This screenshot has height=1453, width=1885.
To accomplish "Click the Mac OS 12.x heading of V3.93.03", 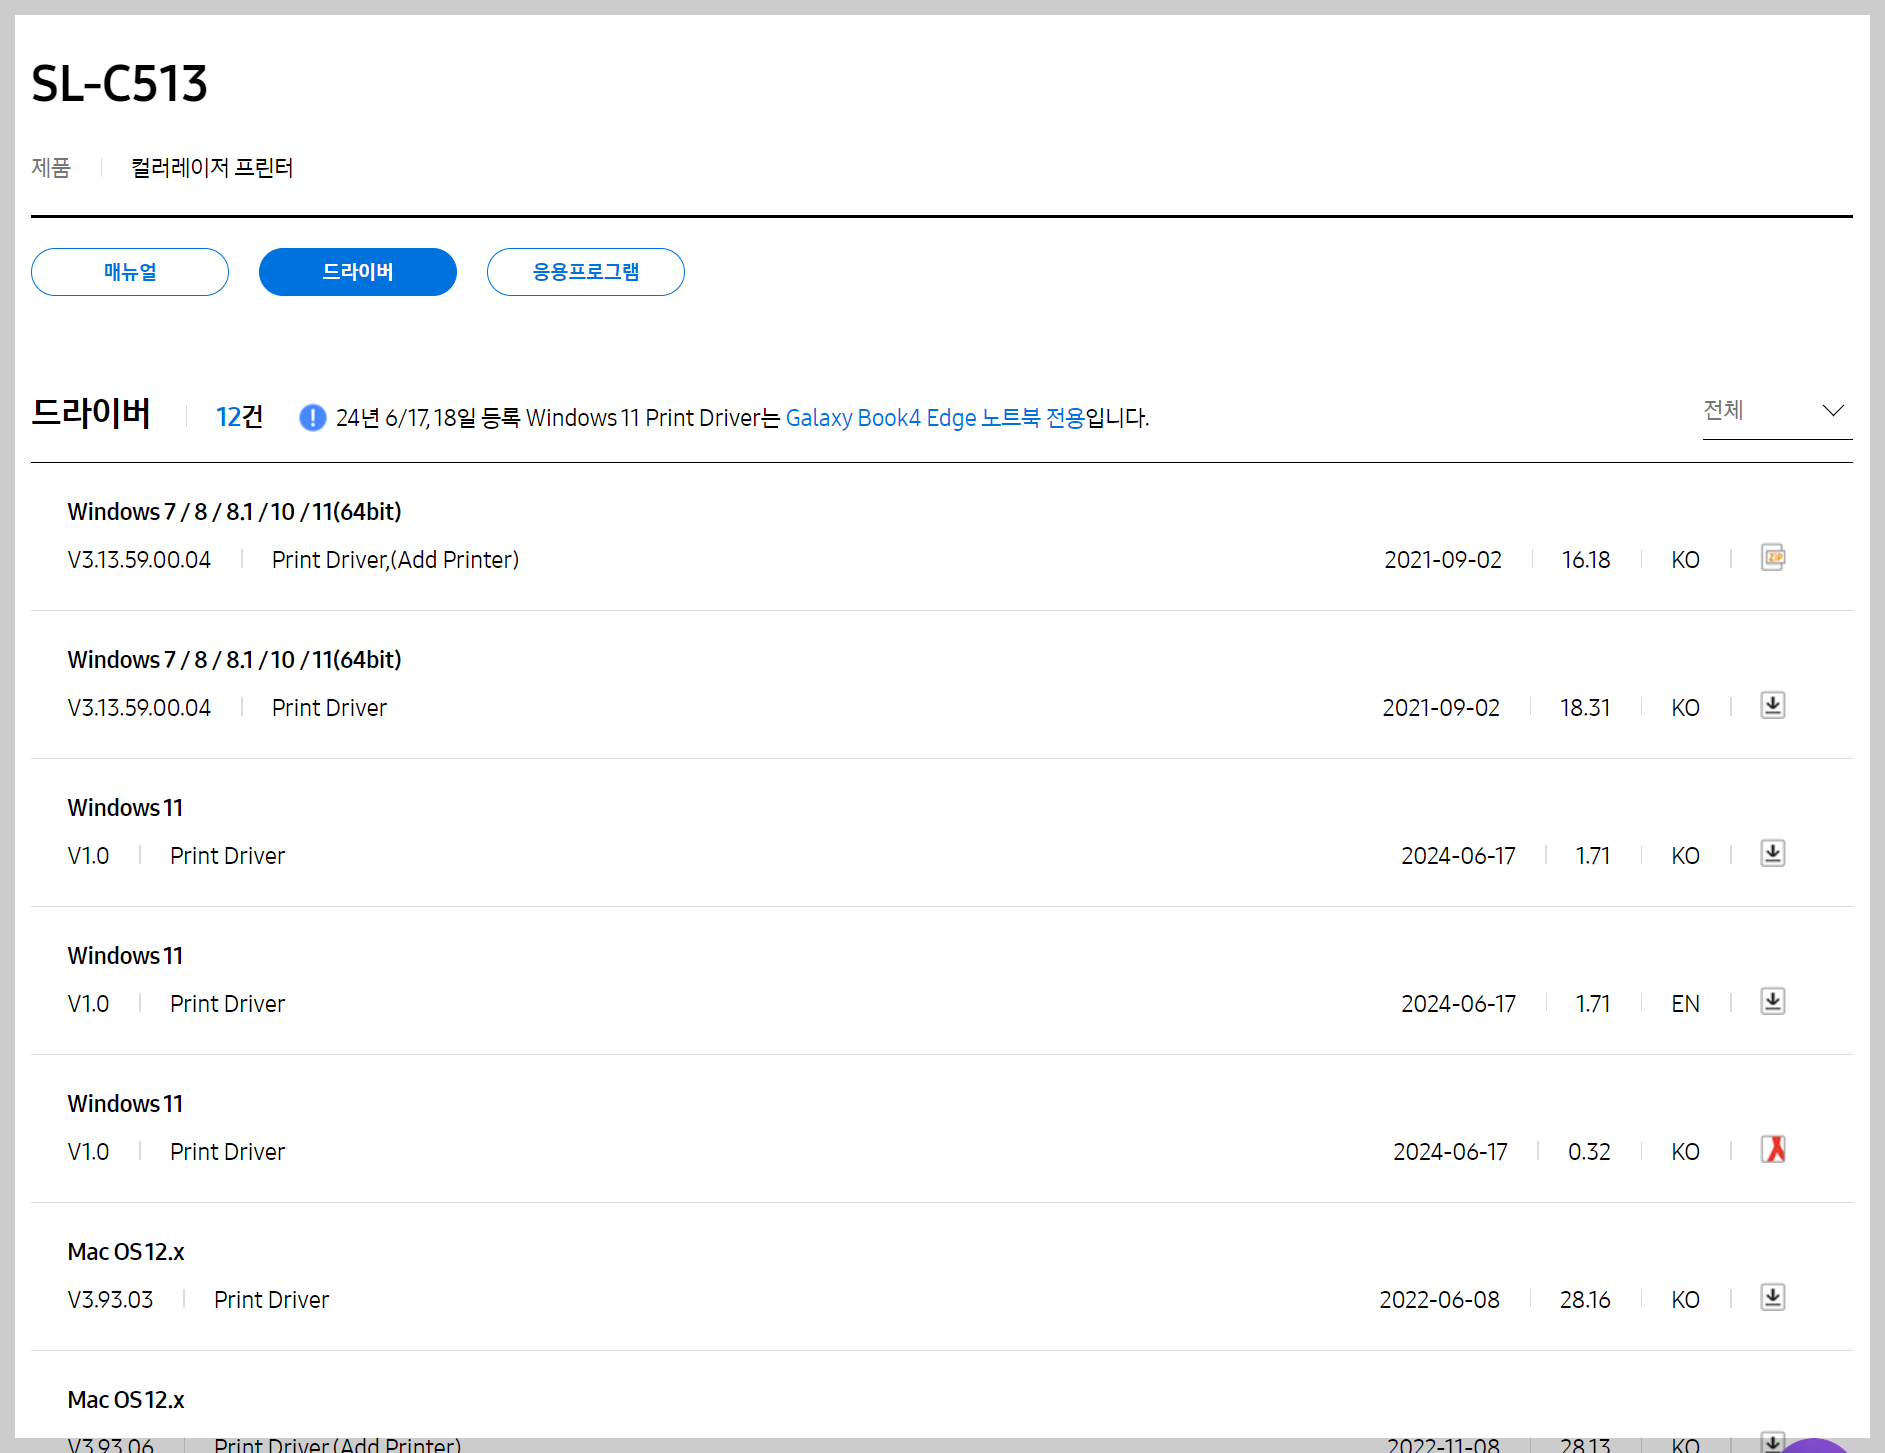I will pyautogui.click(x=126, y=1252).
